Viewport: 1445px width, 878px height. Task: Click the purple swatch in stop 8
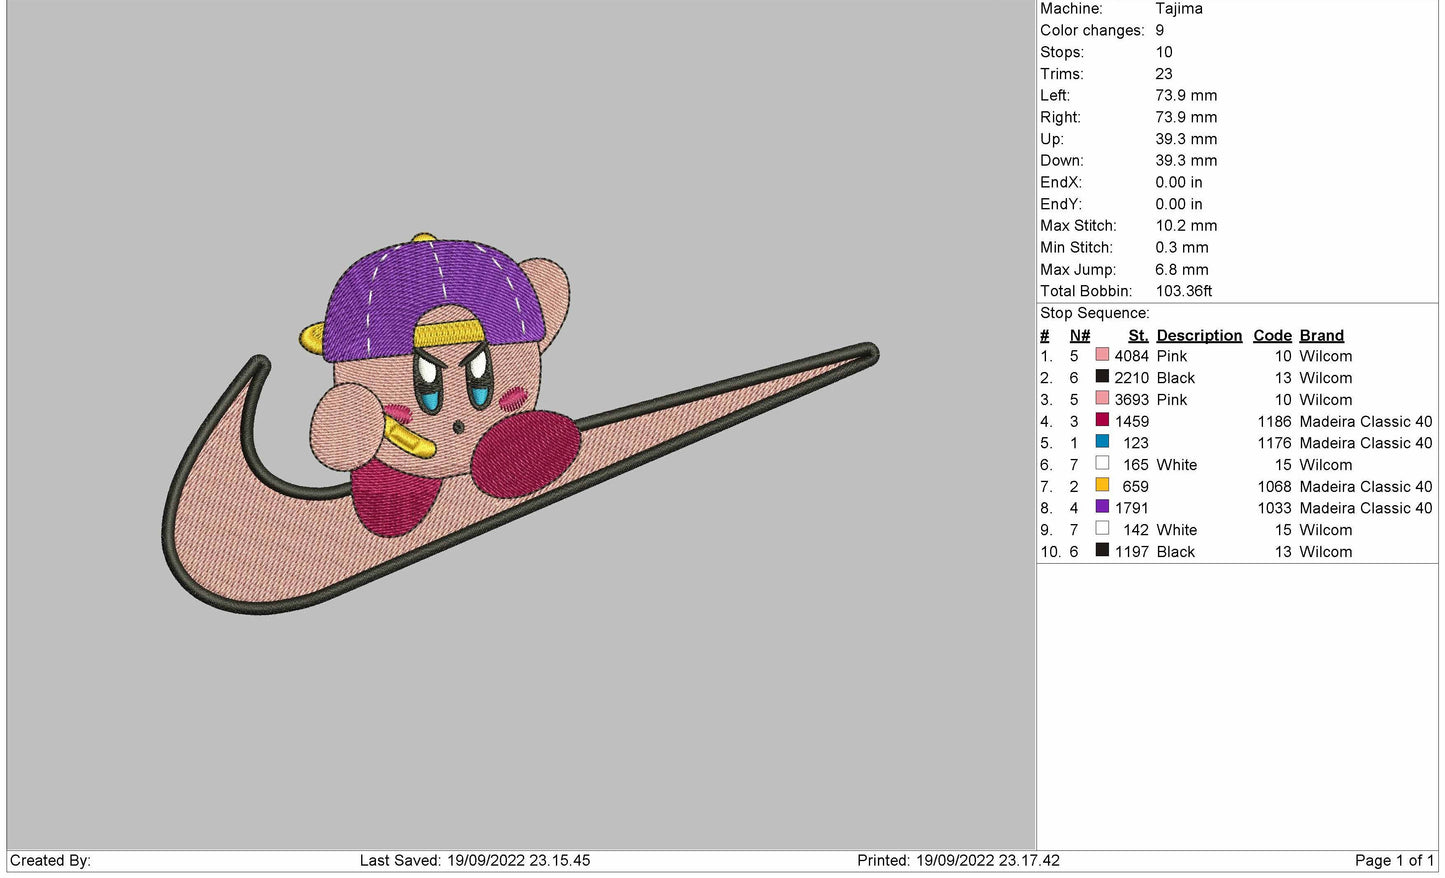click(x=1102, y=507)
